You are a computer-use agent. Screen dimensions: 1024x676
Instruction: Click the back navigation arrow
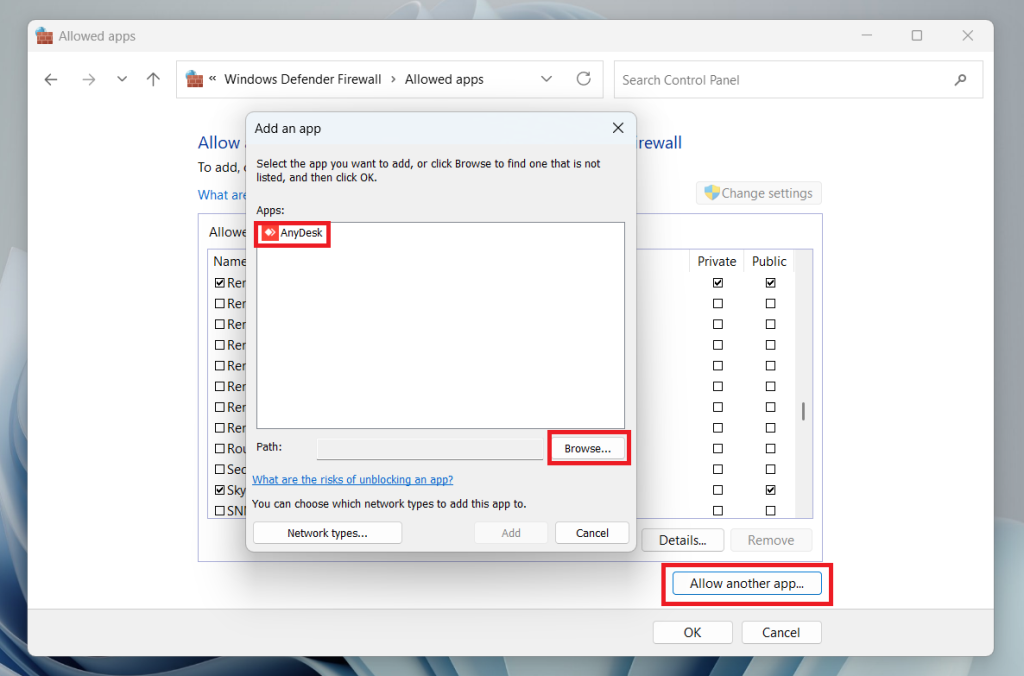51,79
